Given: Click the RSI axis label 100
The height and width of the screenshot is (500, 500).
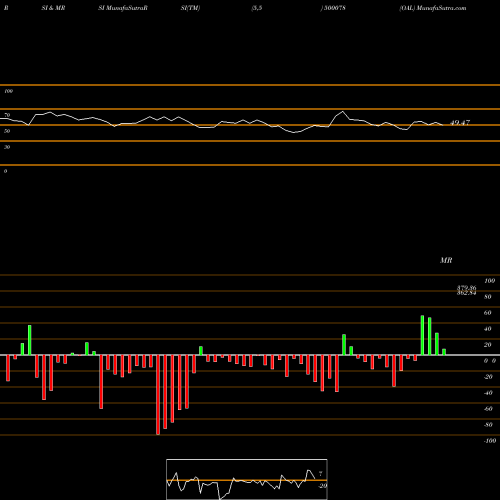Looking at the screenshot, I should pos(8,91).
